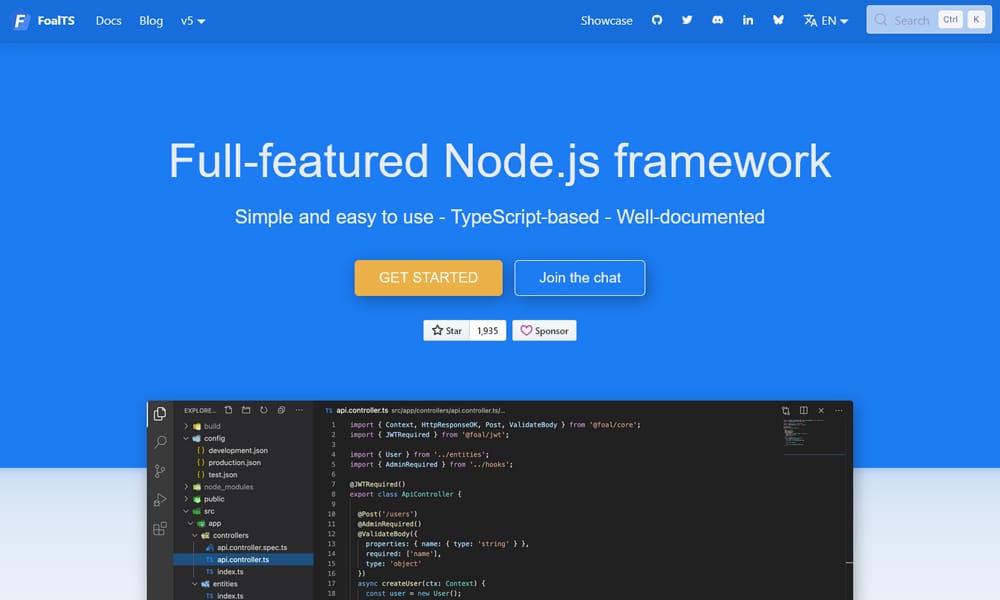Focus the Search input field
The width and height of the screenshot is (1000, 600).
[x=929, y=20]
